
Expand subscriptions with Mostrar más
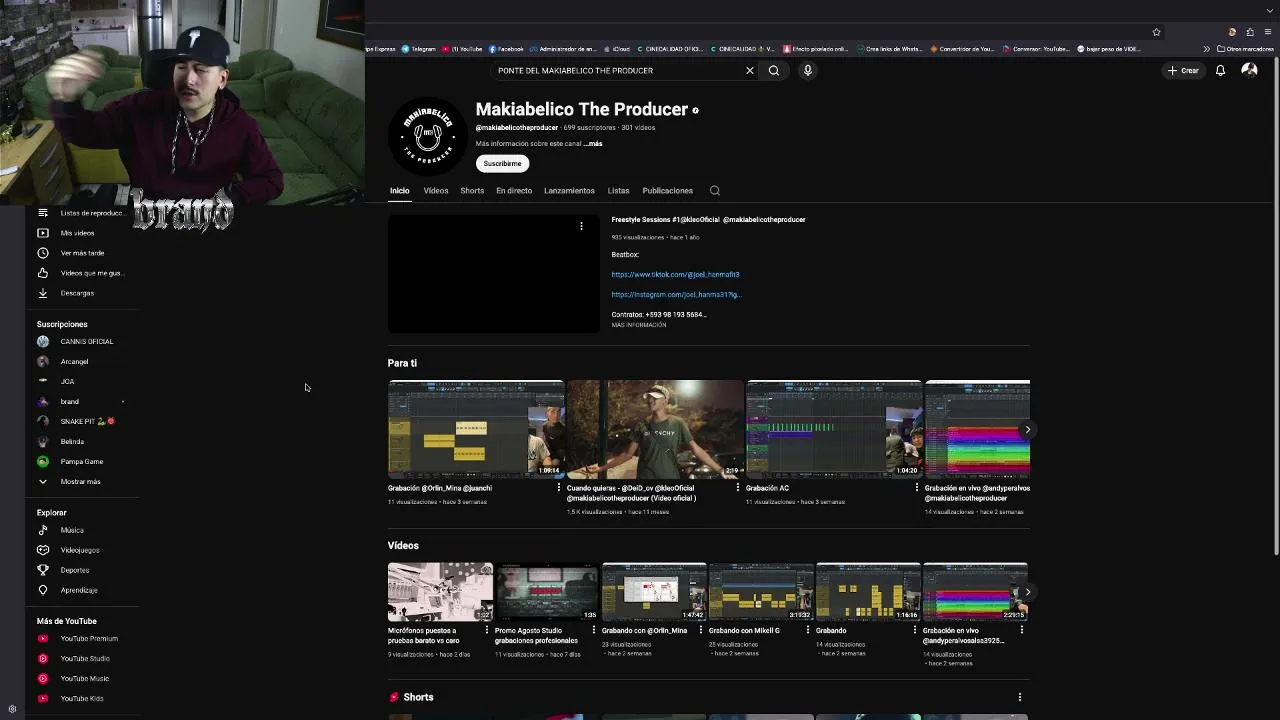[x=81, y=482]
